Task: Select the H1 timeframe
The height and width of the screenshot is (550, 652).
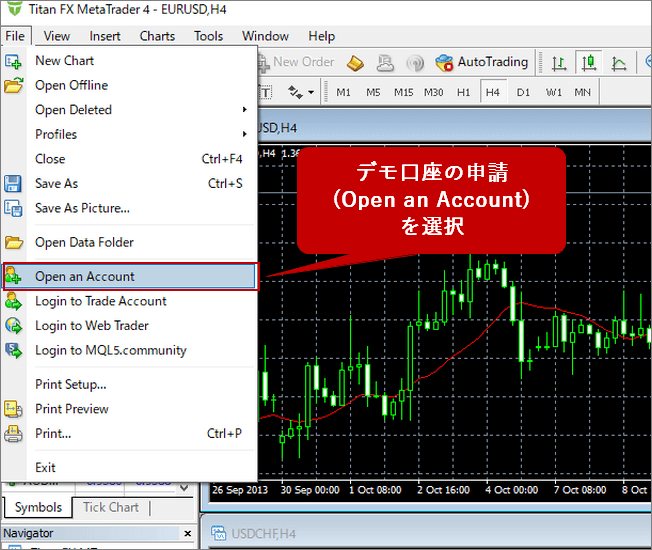Action: [463, 92]
